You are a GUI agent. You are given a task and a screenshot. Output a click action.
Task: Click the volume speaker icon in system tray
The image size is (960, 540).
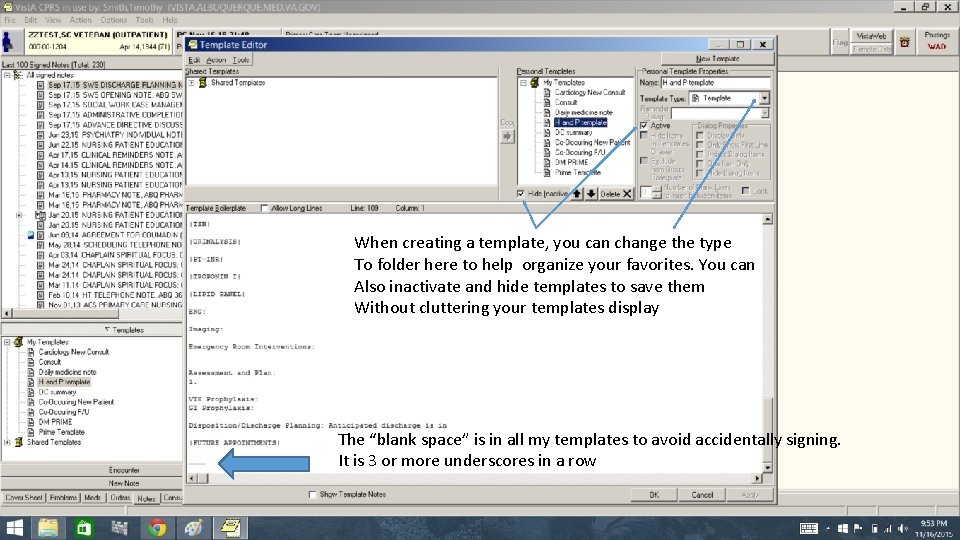click(x=903, y=528)
